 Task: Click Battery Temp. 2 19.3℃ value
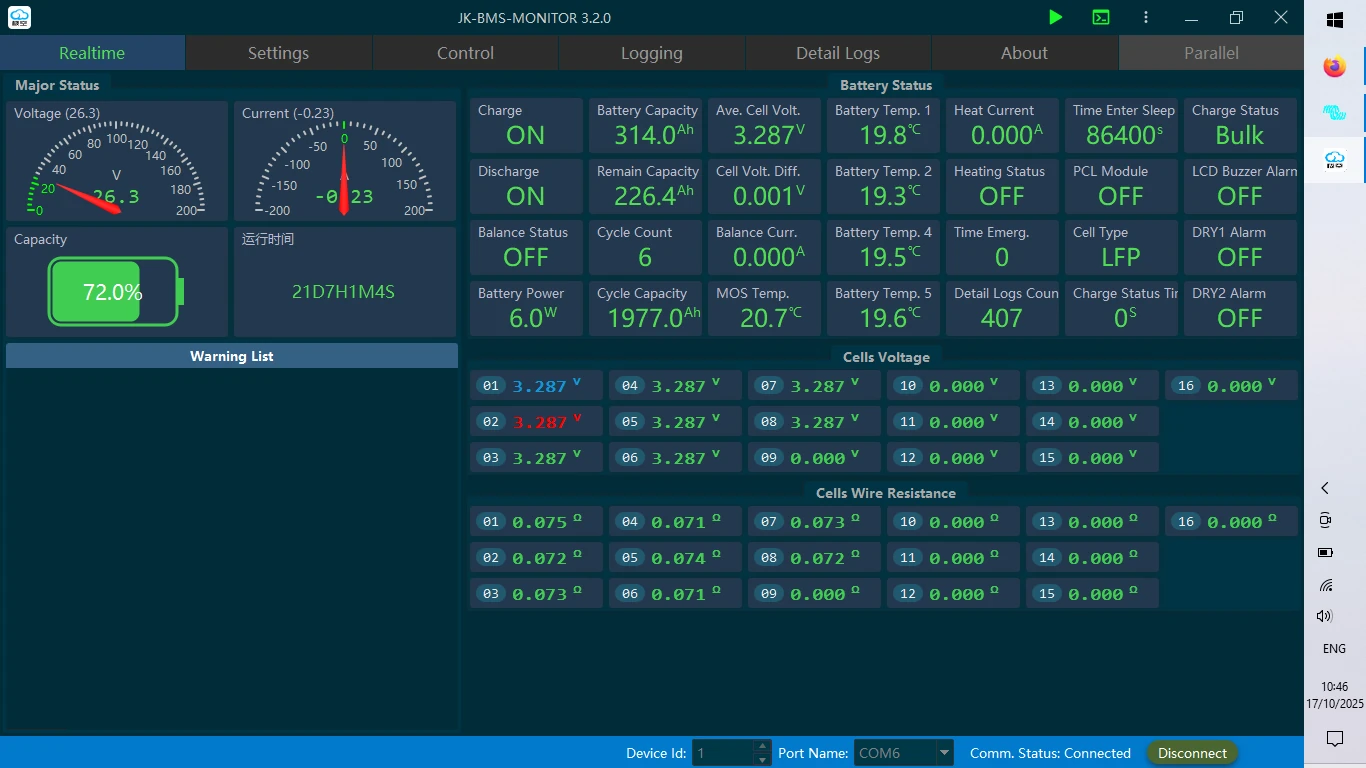(890, 196)
